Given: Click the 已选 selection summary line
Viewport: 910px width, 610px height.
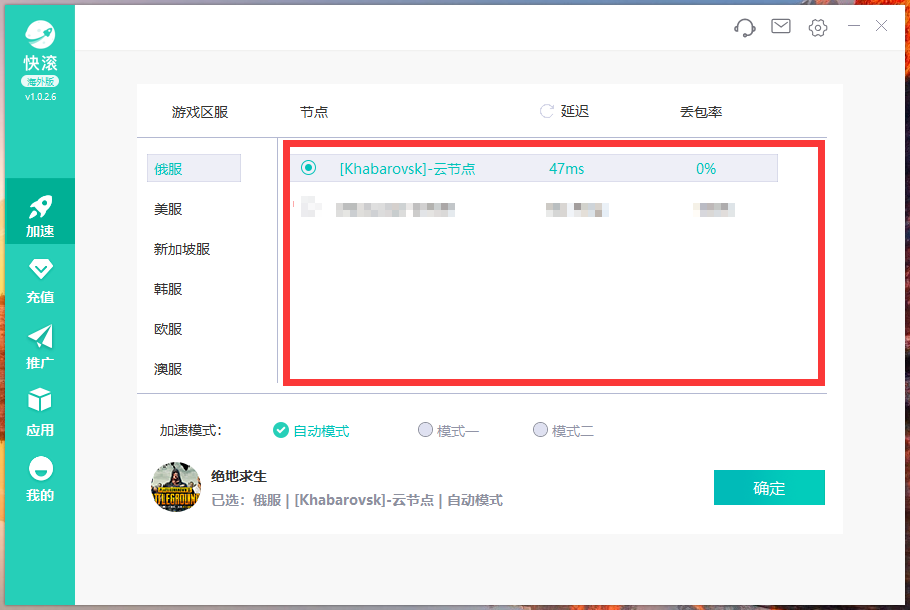Looking at the screenshot, I should coord(357,500).
